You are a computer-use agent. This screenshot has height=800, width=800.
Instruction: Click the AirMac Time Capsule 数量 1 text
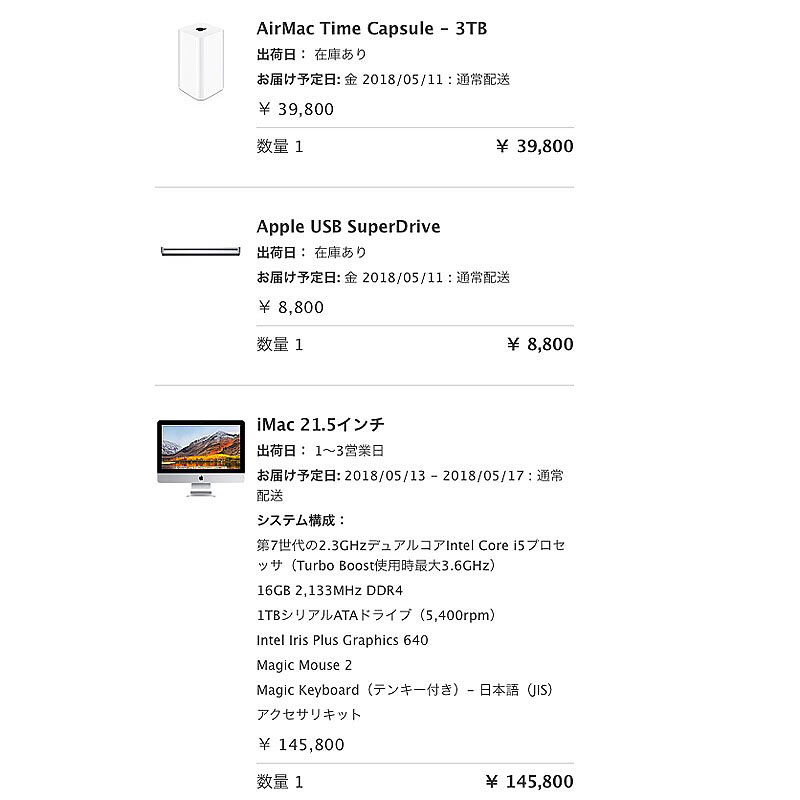point(280,147)
